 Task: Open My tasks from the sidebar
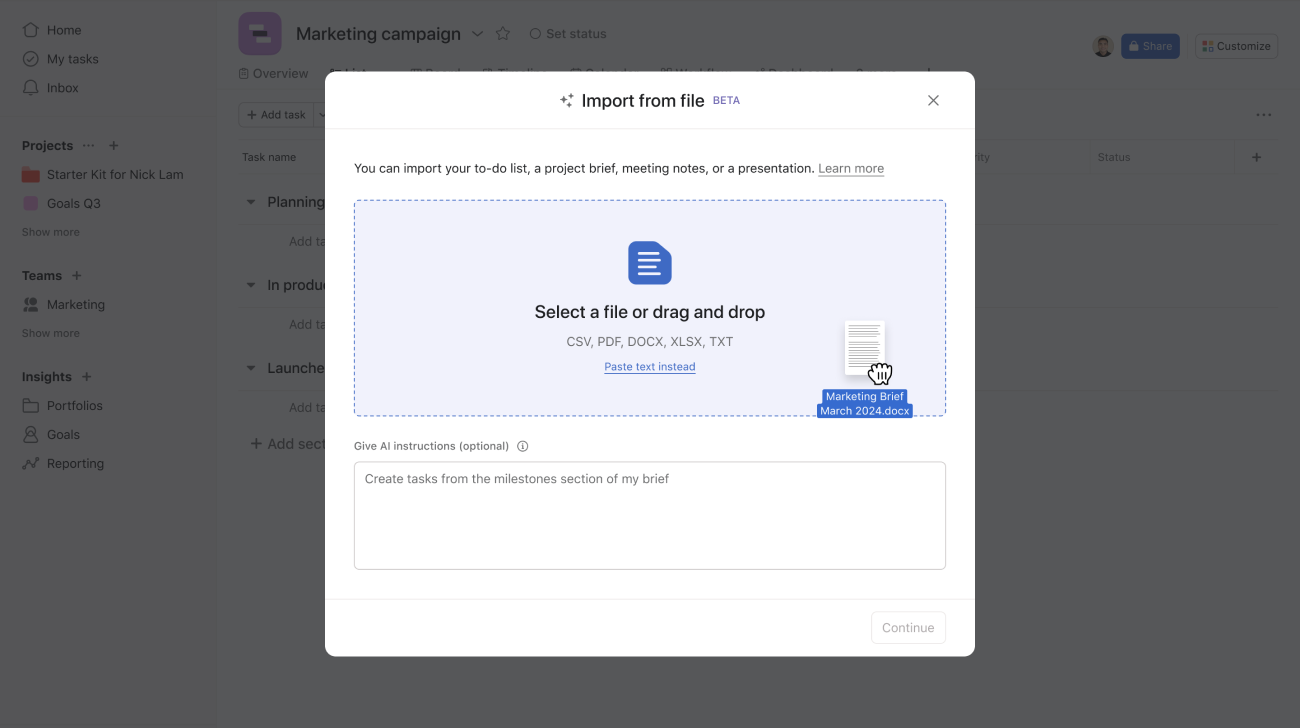tap(71, 58)
